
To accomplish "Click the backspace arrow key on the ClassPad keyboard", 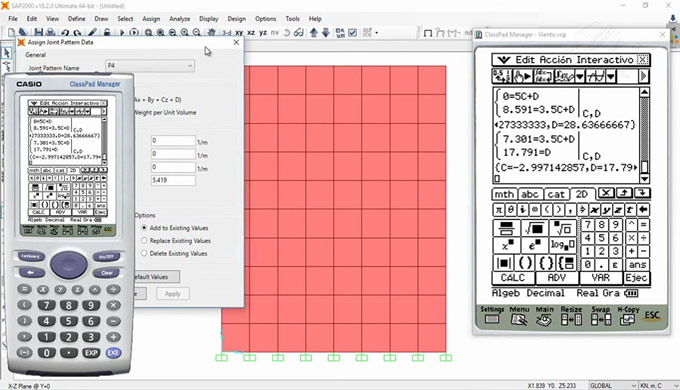I will (643, 210).
